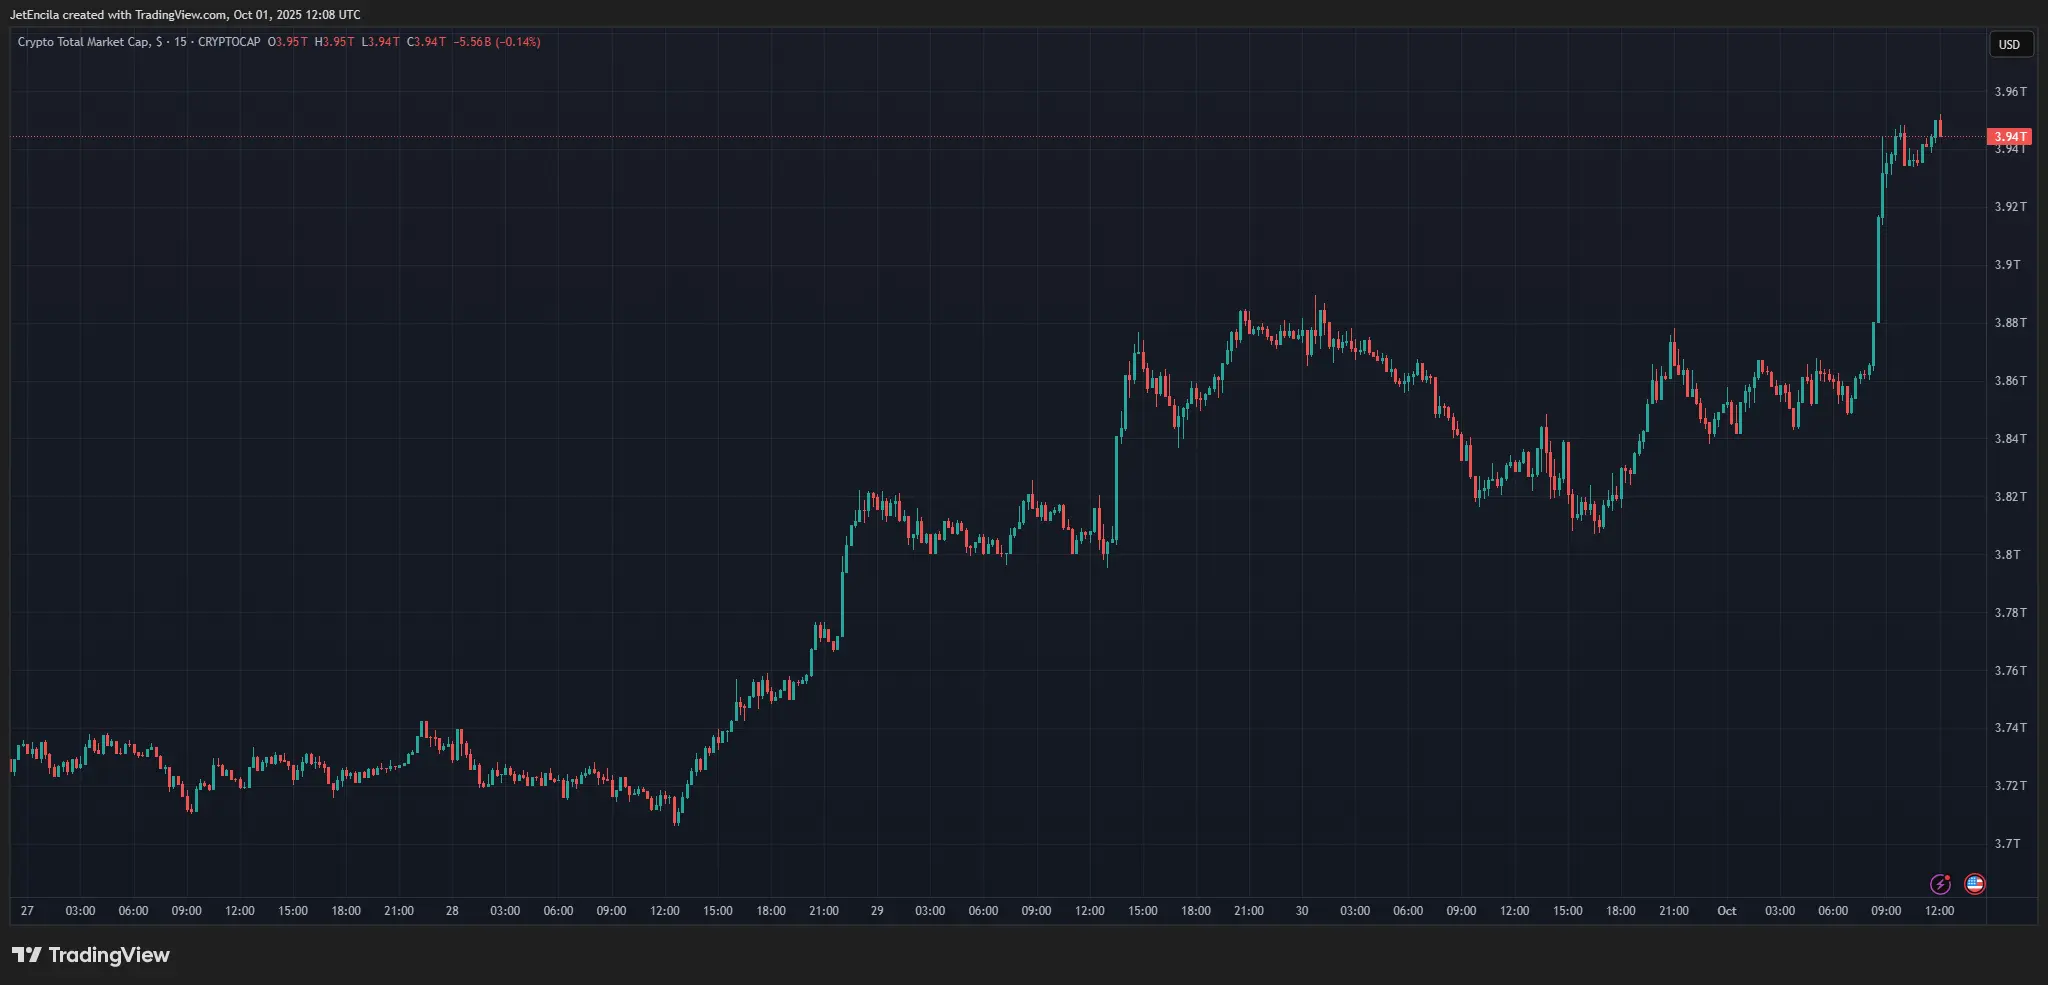2048x985 pixels.
Task: Click the low value L3.94T in legend
Action: pos(380,42)
